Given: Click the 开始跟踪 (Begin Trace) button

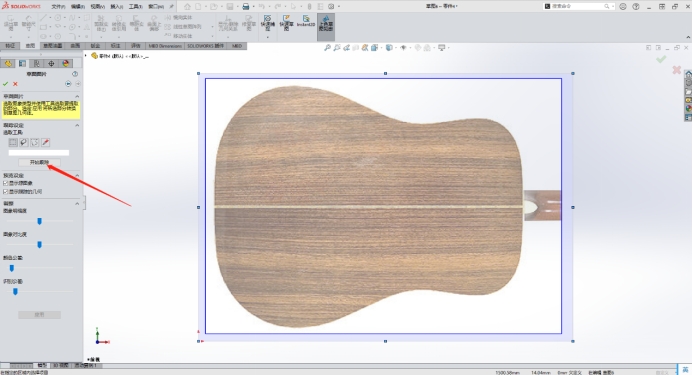Looking at the screenshot, I should click(x=39, y=162).
